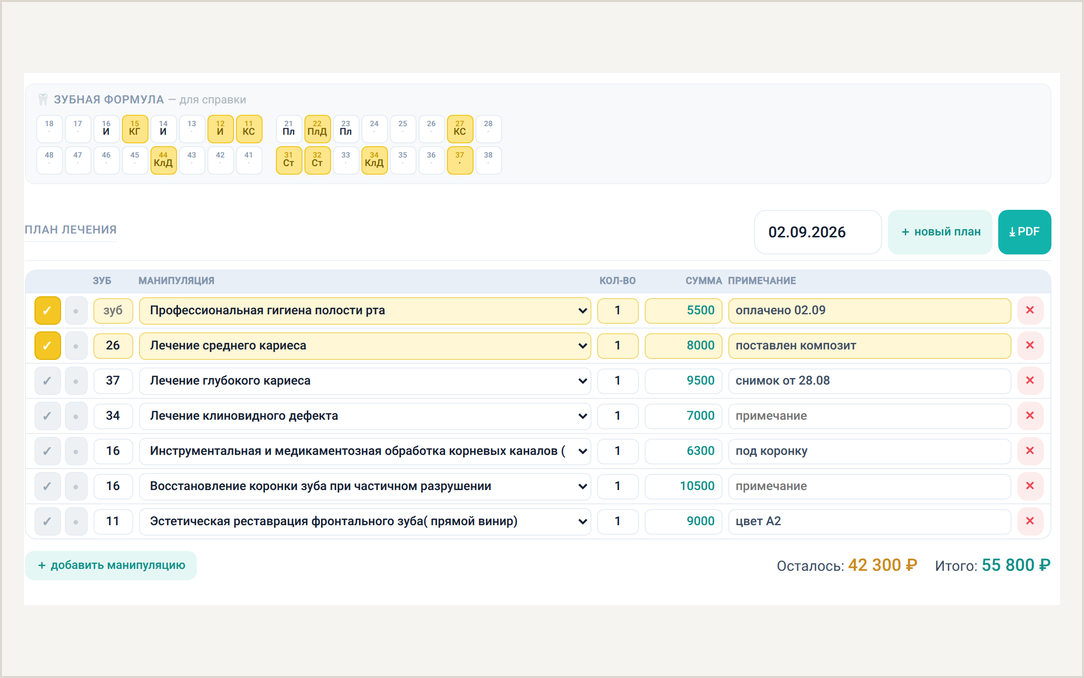The image size is (1084, 678).
Task: Mark Лечение клиновидного дефекта as done
Action: click(x=48, y=416)
